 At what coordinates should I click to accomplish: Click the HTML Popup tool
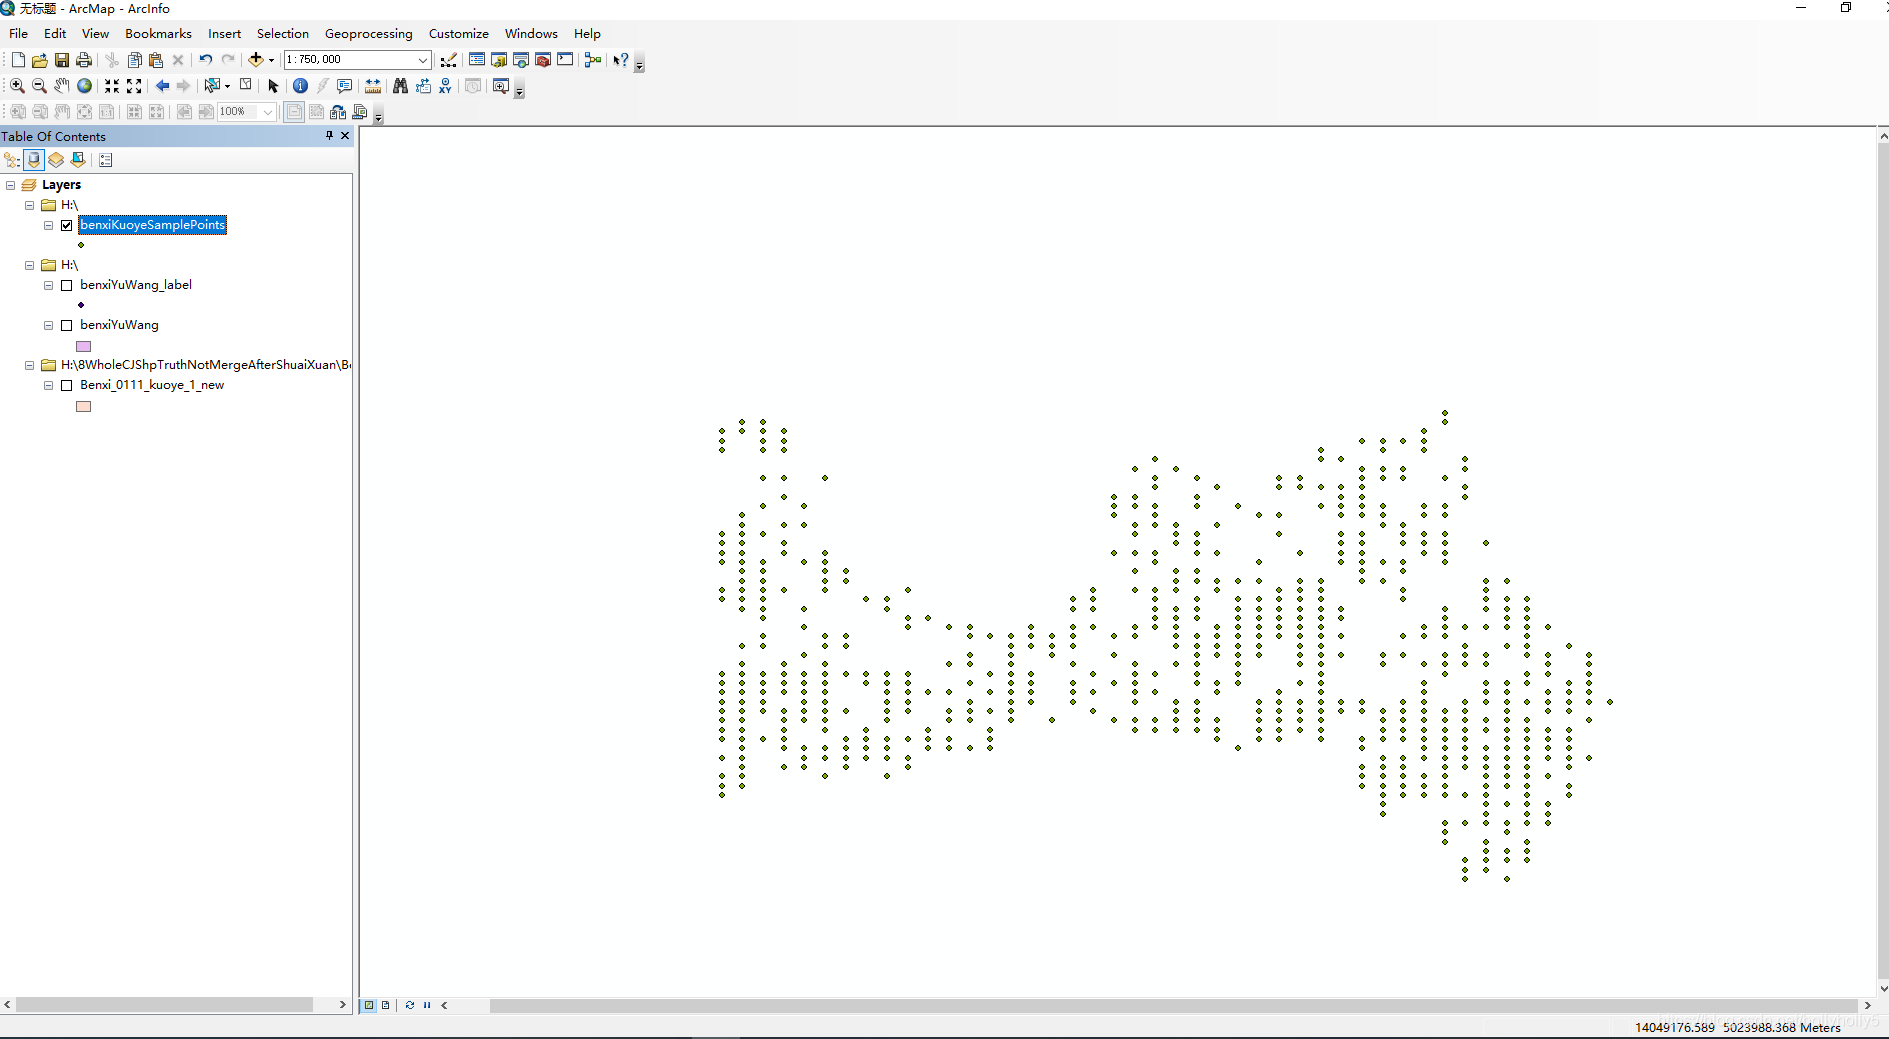pos(345,86)
